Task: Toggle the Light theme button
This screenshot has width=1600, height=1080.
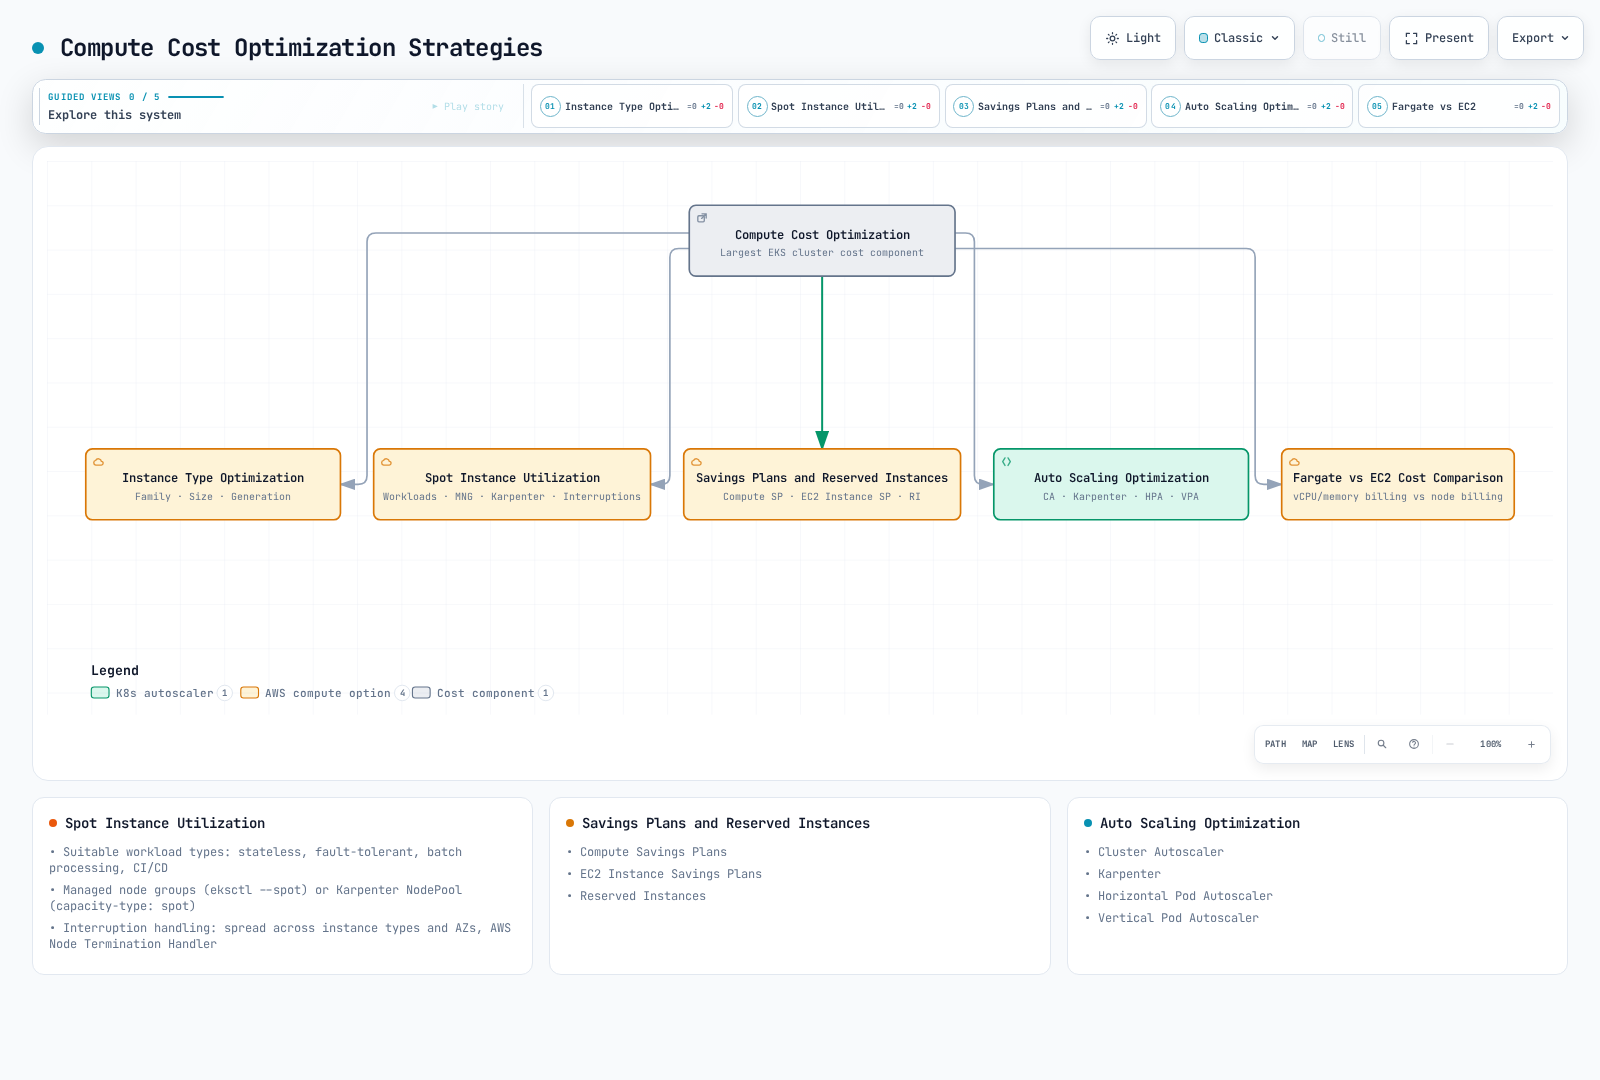Action: coord(1133,38)
